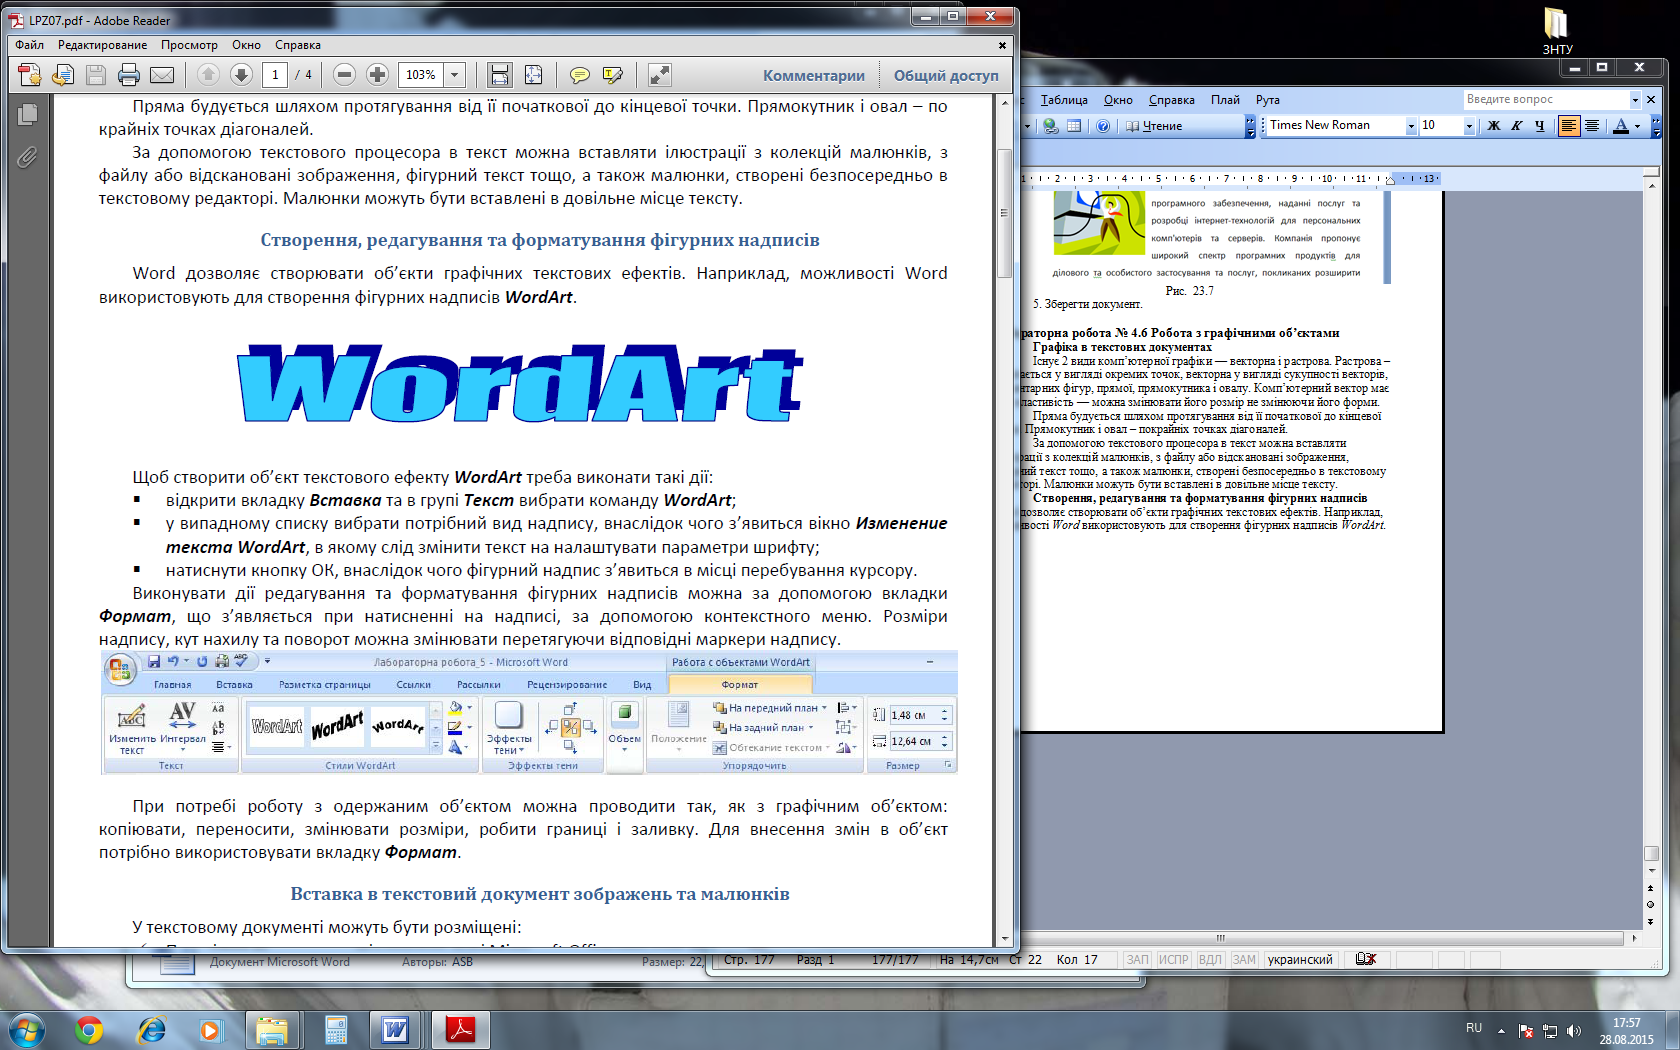The image size is (1680, 1050).
Task: Open Word help with question mark icon
Action: (1103, 126)
